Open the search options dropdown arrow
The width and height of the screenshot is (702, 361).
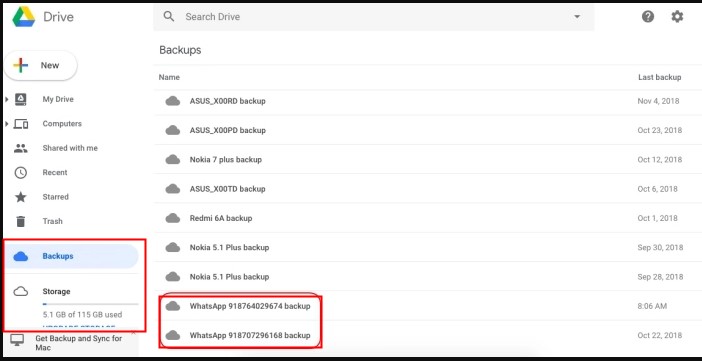[577, 17]
